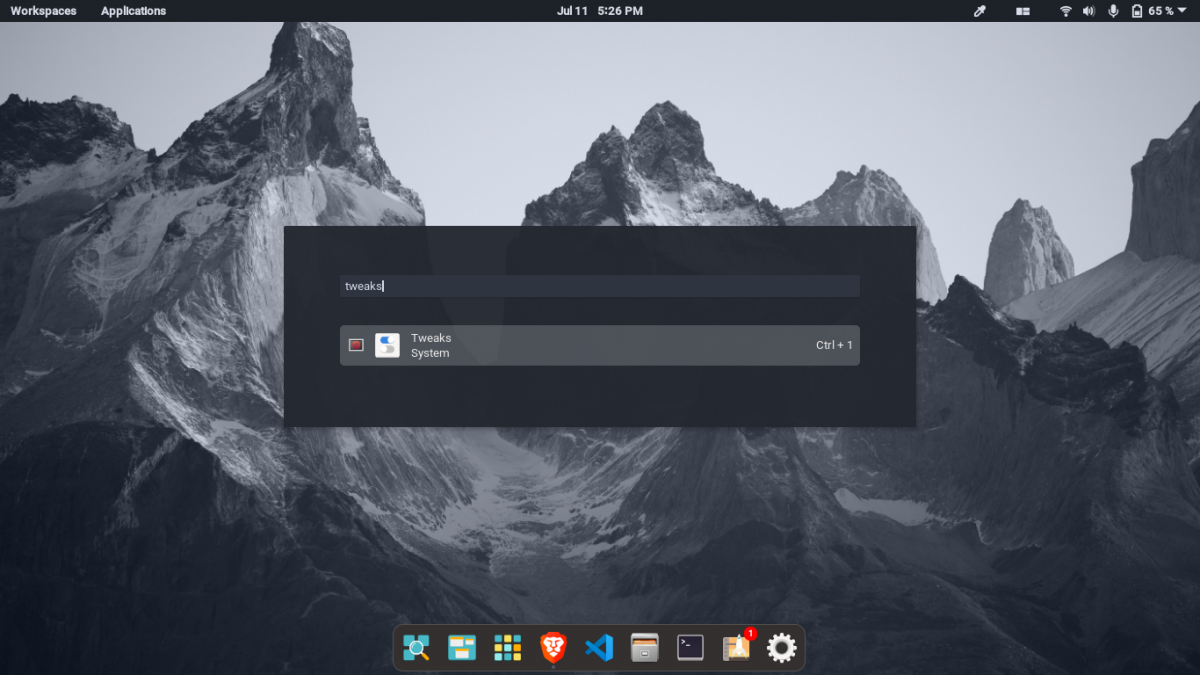Click the magnifier search icon in the dock
The image size is (1200, 675).
[x=417, y=647]
